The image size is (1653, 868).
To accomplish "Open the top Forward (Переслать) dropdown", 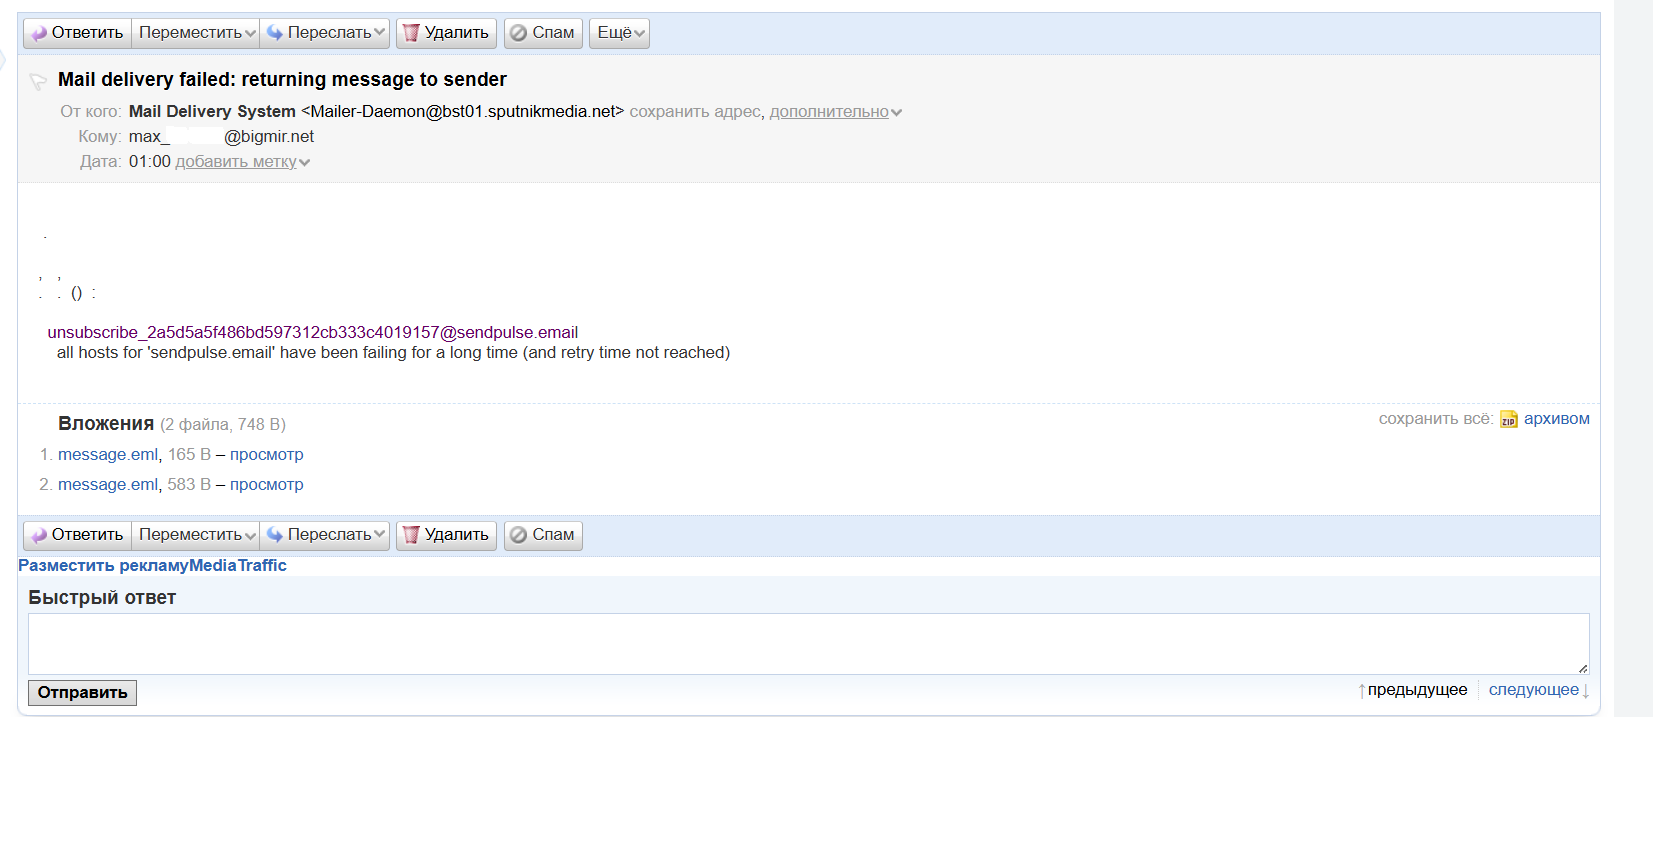I will click(326, 33).
